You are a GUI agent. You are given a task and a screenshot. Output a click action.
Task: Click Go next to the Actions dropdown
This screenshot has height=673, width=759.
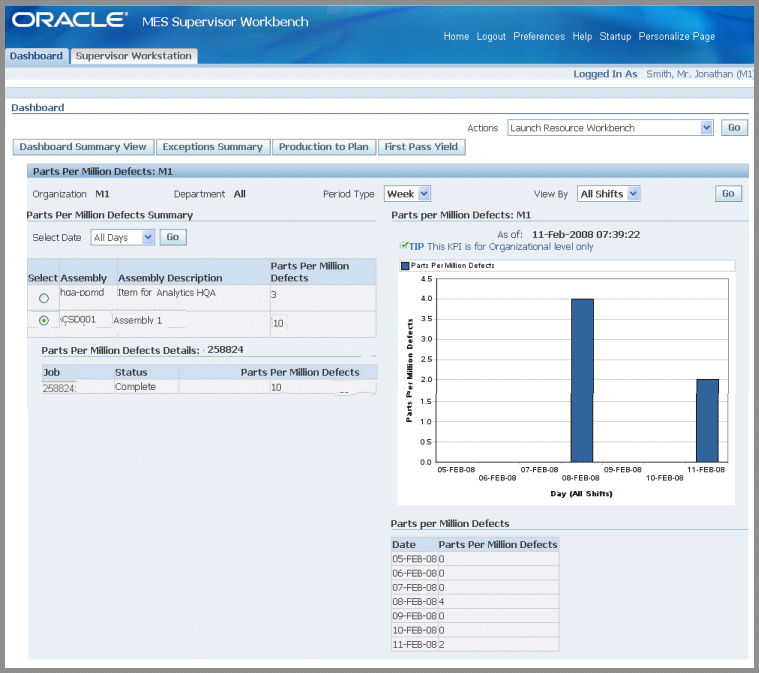coord(734,128)
